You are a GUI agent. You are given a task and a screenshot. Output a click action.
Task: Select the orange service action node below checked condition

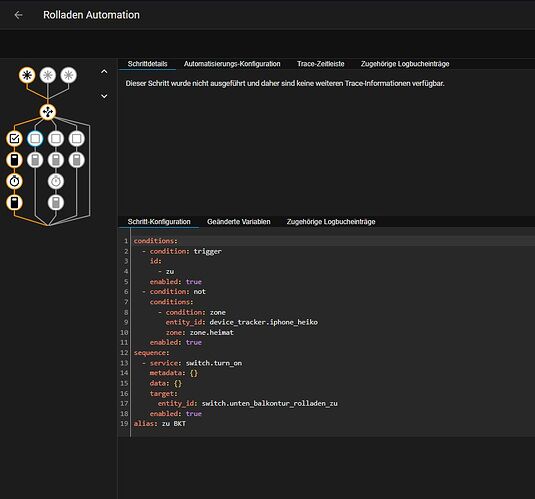click(14, 160)
